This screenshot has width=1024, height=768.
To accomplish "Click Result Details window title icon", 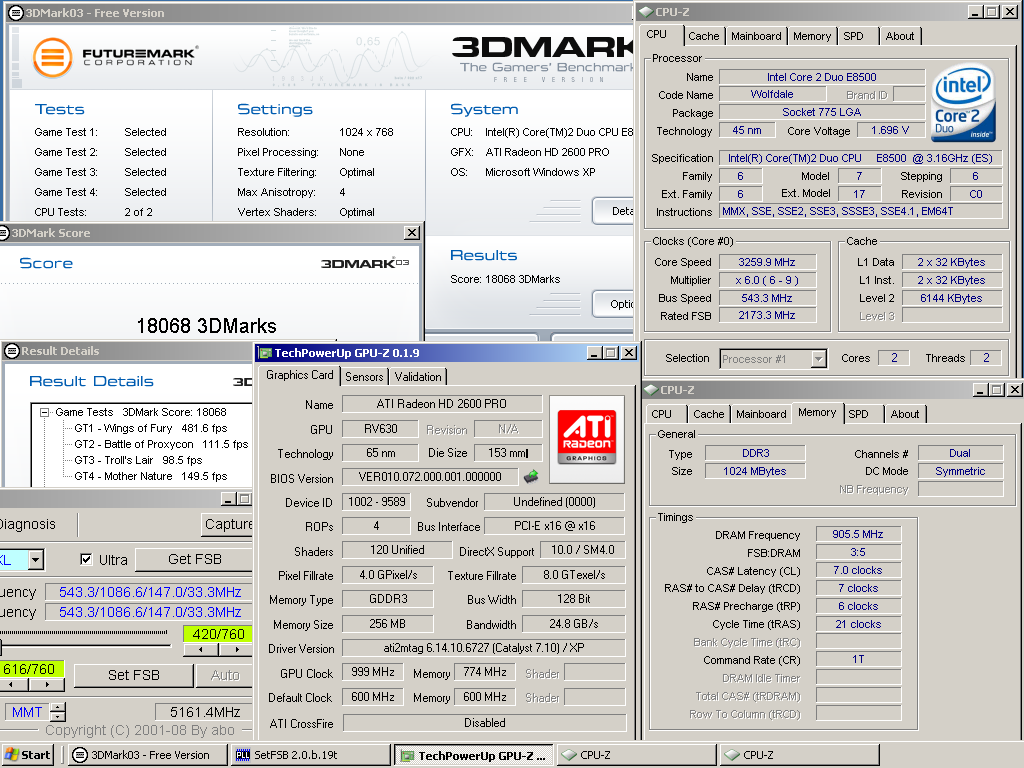I will (11, 351).
